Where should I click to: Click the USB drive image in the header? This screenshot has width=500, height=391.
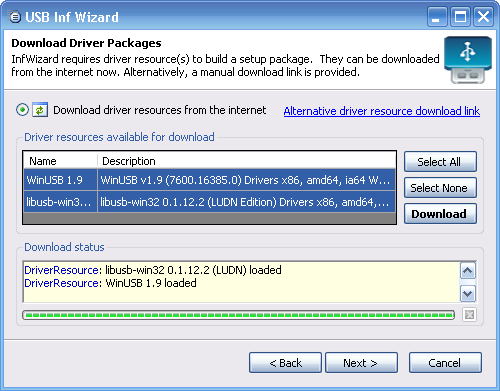pyautogui.click(x=468, y=59)
